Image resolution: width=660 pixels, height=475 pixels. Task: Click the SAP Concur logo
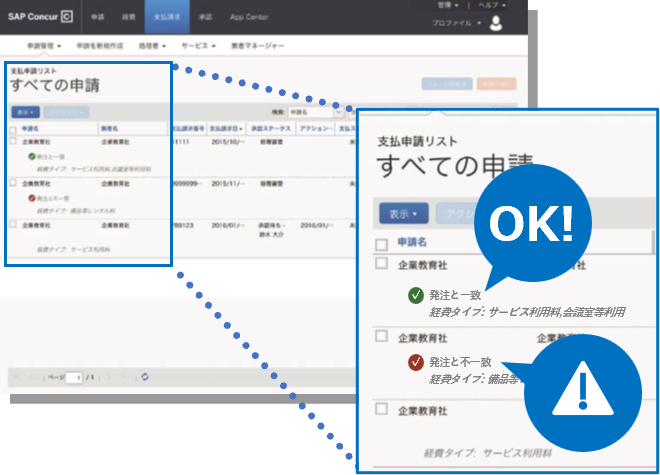40,17
